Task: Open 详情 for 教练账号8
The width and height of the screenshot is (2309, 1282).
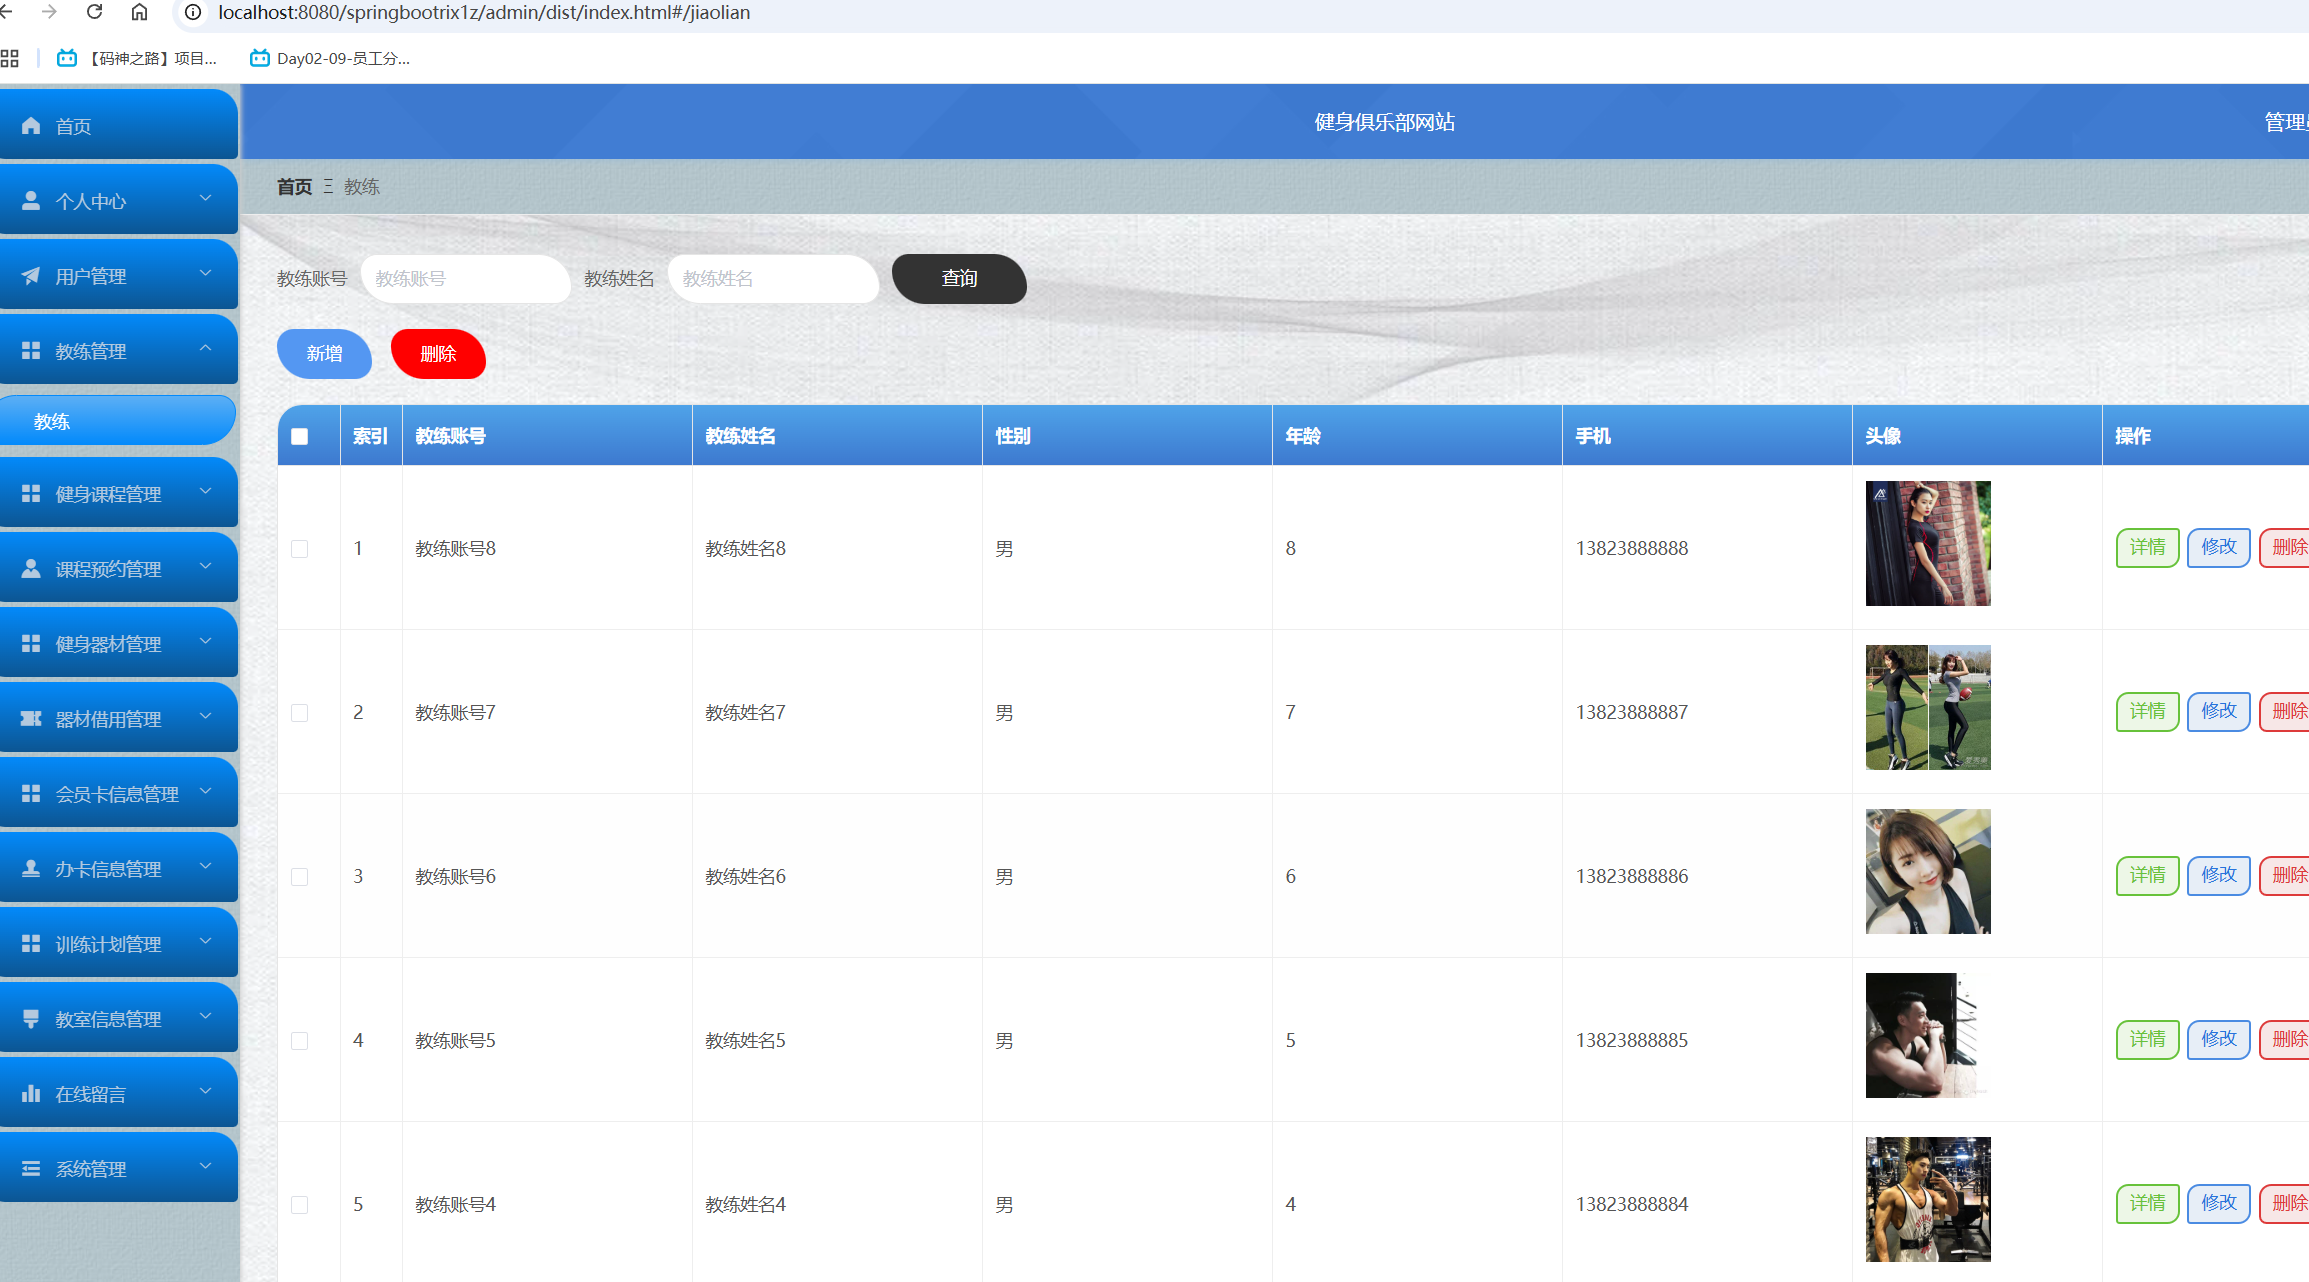Action: pyautogui.click(x=2147, y=548)
